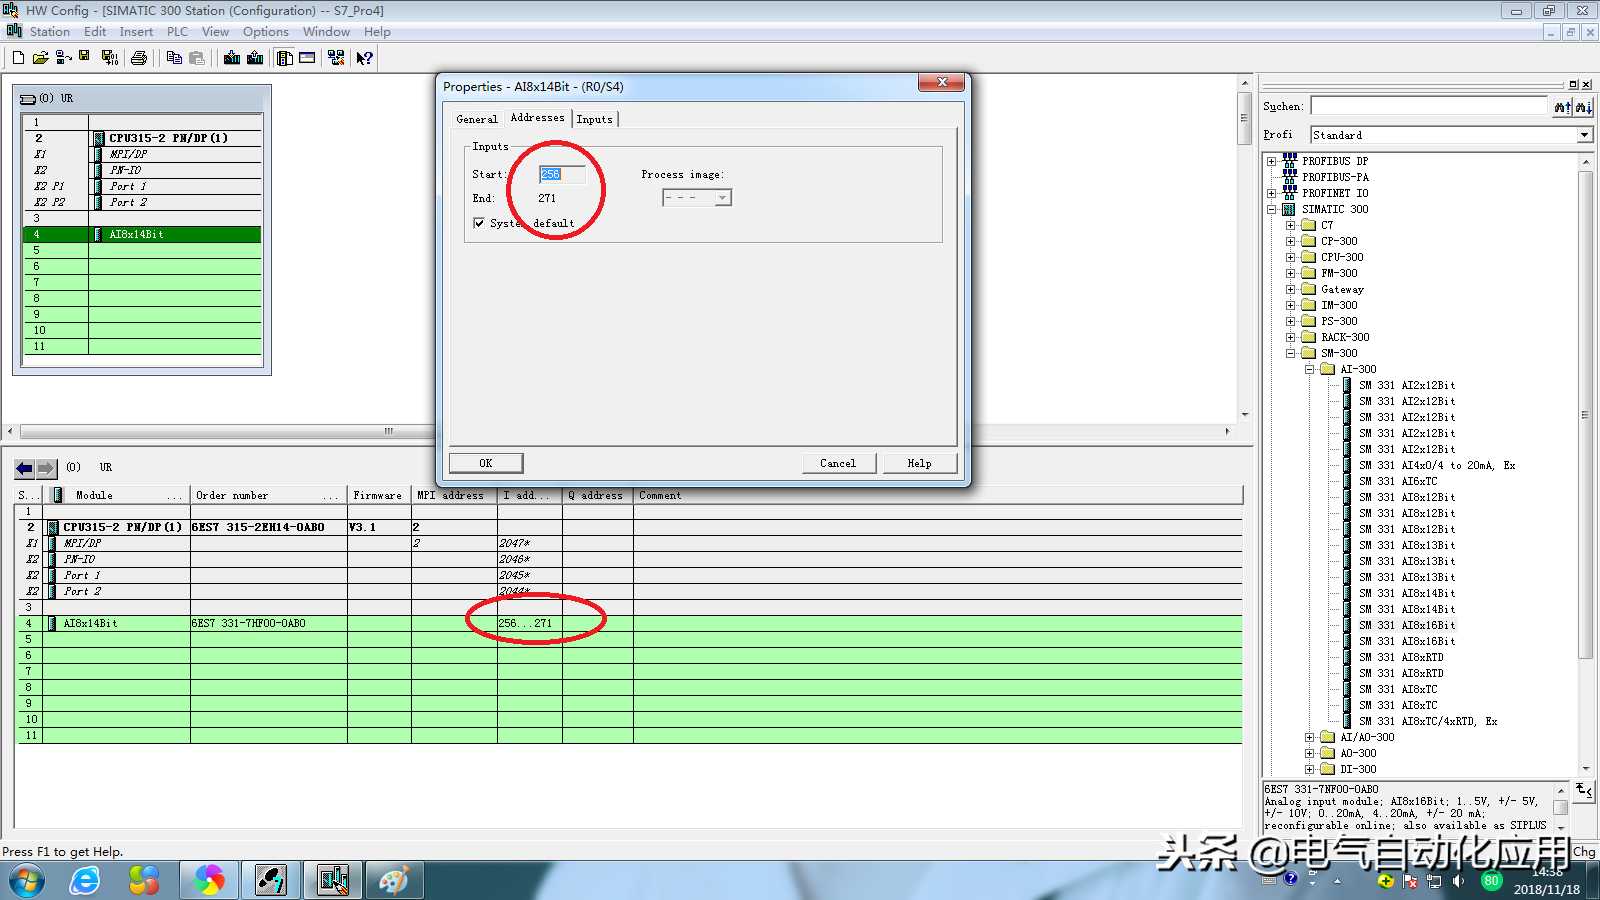
Task: Click OK in Properties dialog
Action: click(x=486, y=463)
